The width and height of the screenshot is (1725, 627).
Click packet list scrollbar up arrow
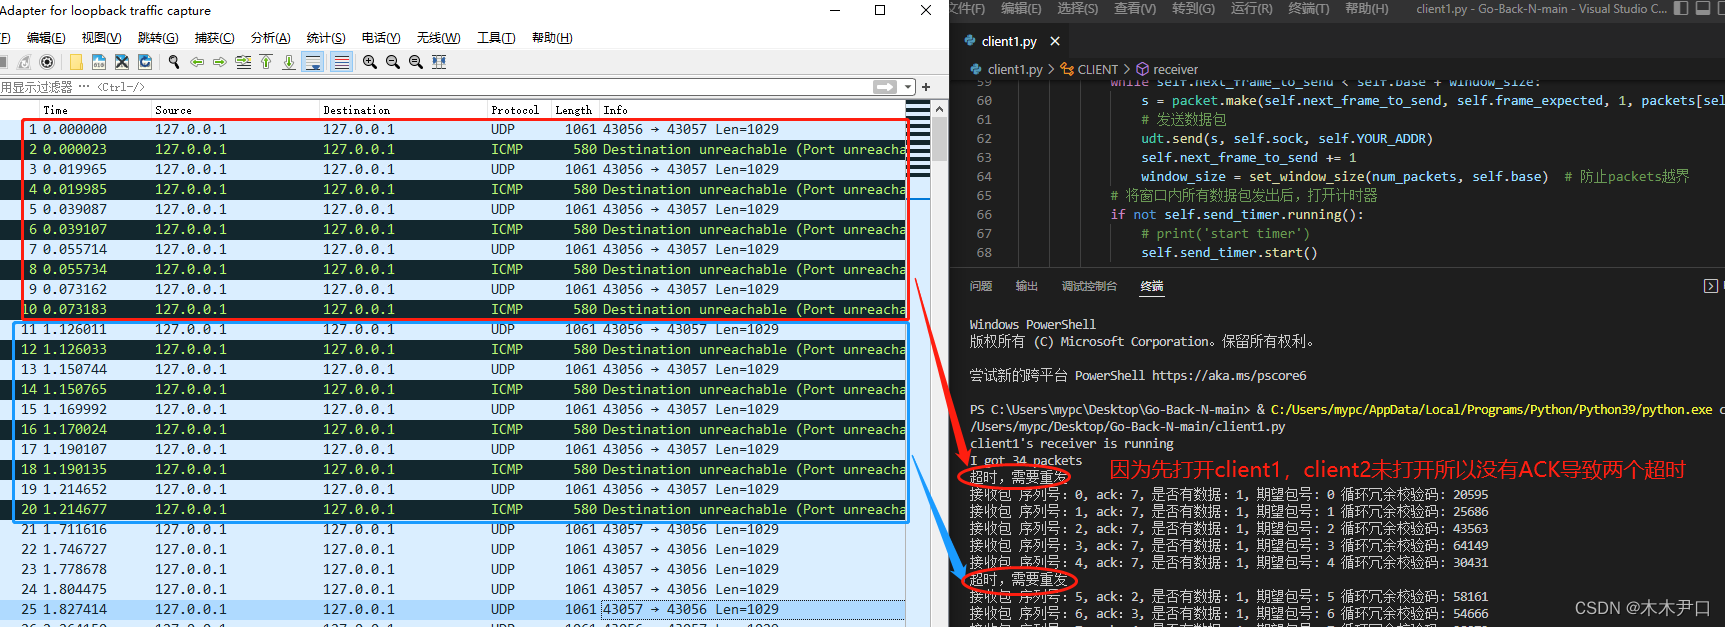click(939, 108)
